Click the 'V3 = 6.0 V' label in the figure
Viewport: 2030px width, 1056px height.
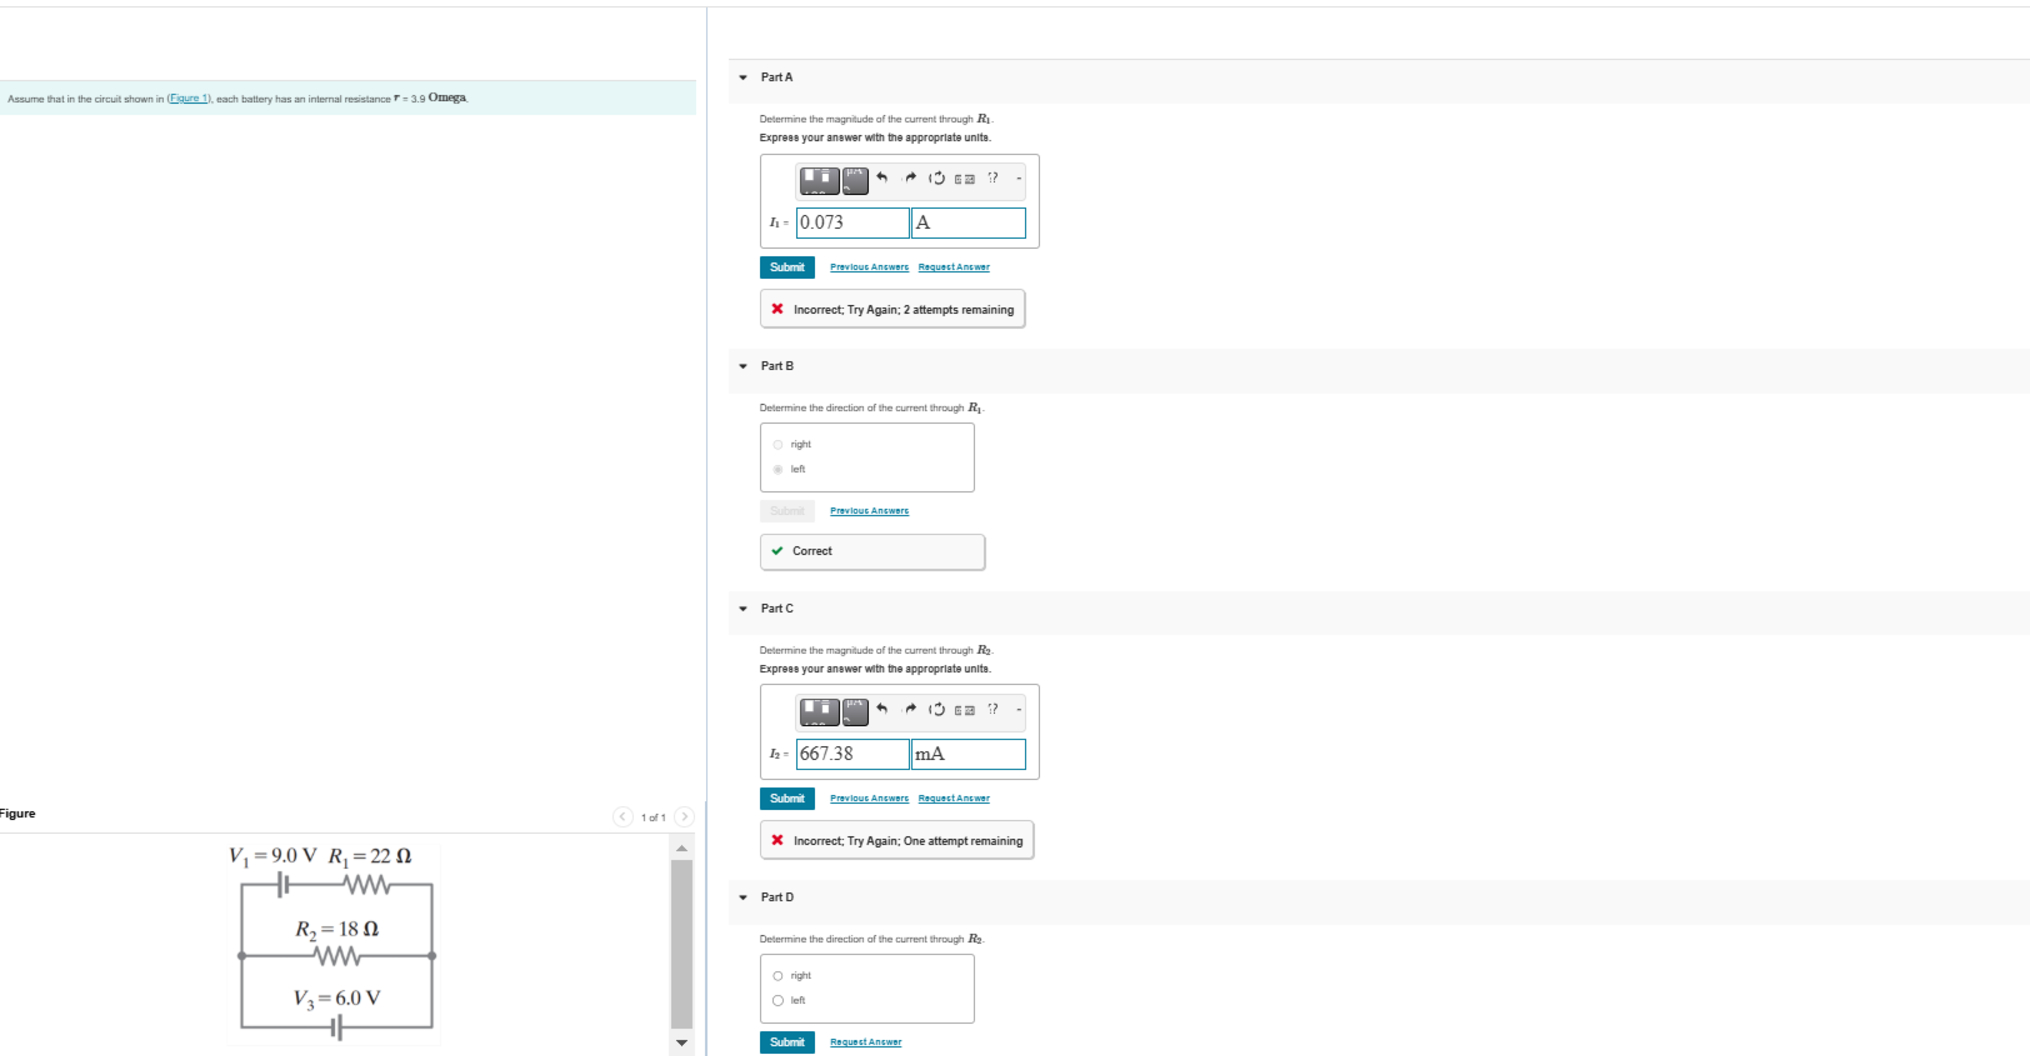coord(337,999)
